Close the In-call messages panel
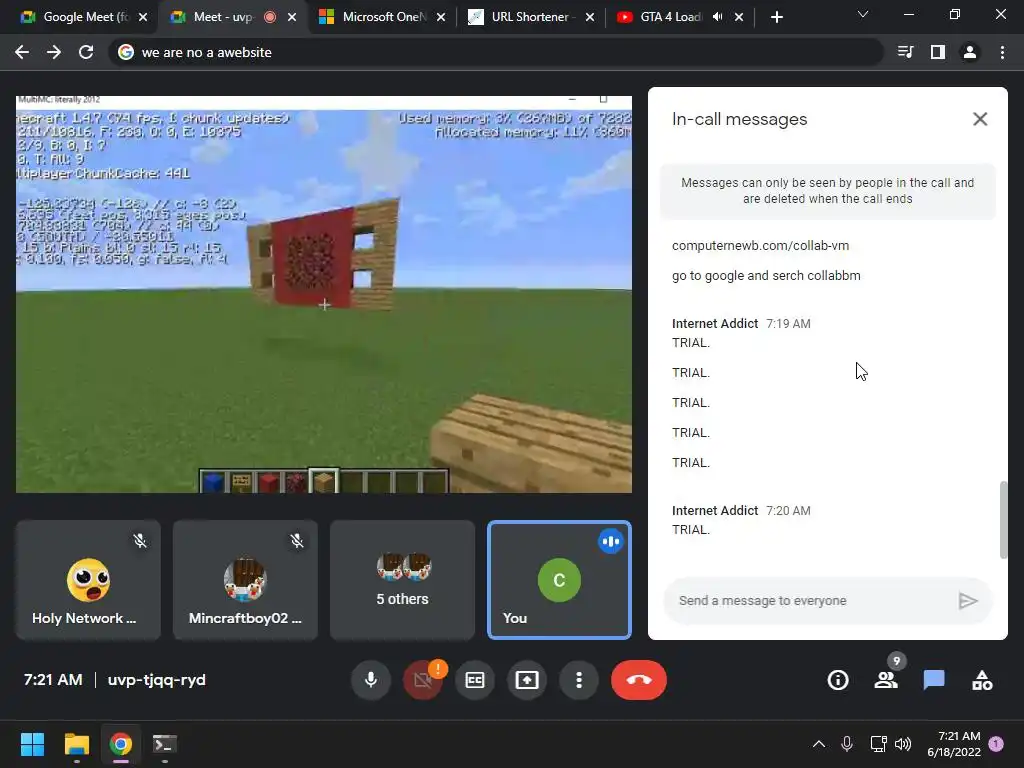The height and width of the screenshot is (768, 1024). 980,119
